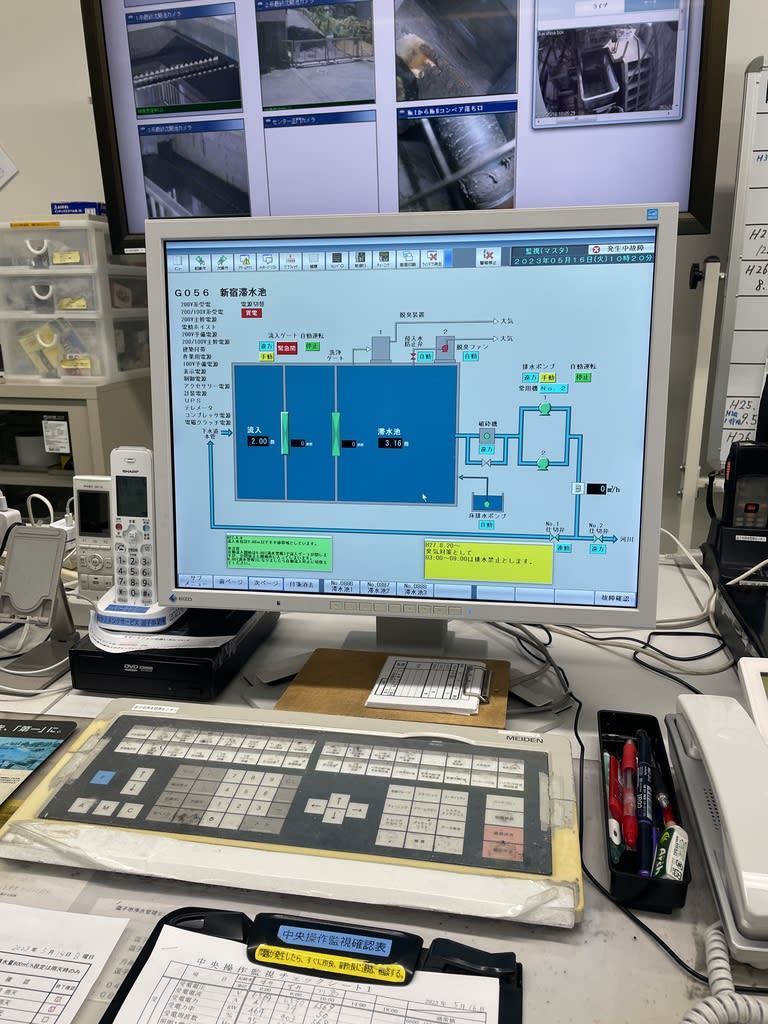Image resolution: width=768 pixels, height=1024 pixels.
Task: Select deodorizer unit 1 symbol
Action: tap(381, 349)
